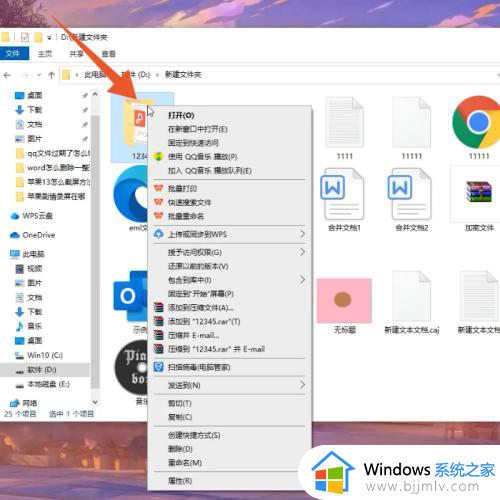Go up one folder level arrow
Screen dimensions: 500x500
coord(51,75)
